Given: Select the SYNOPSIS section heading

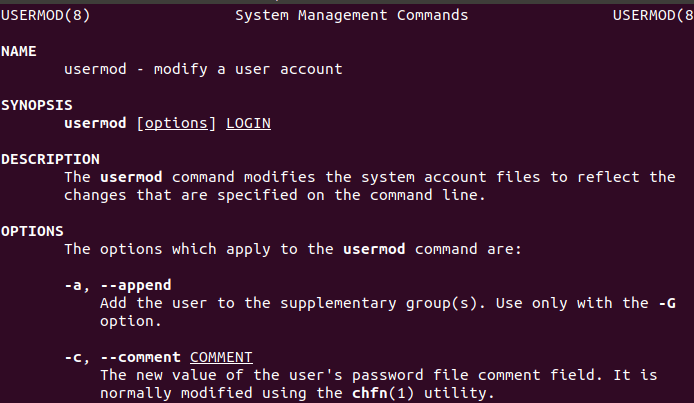Looking at the screenshot, I should [36, 105].
